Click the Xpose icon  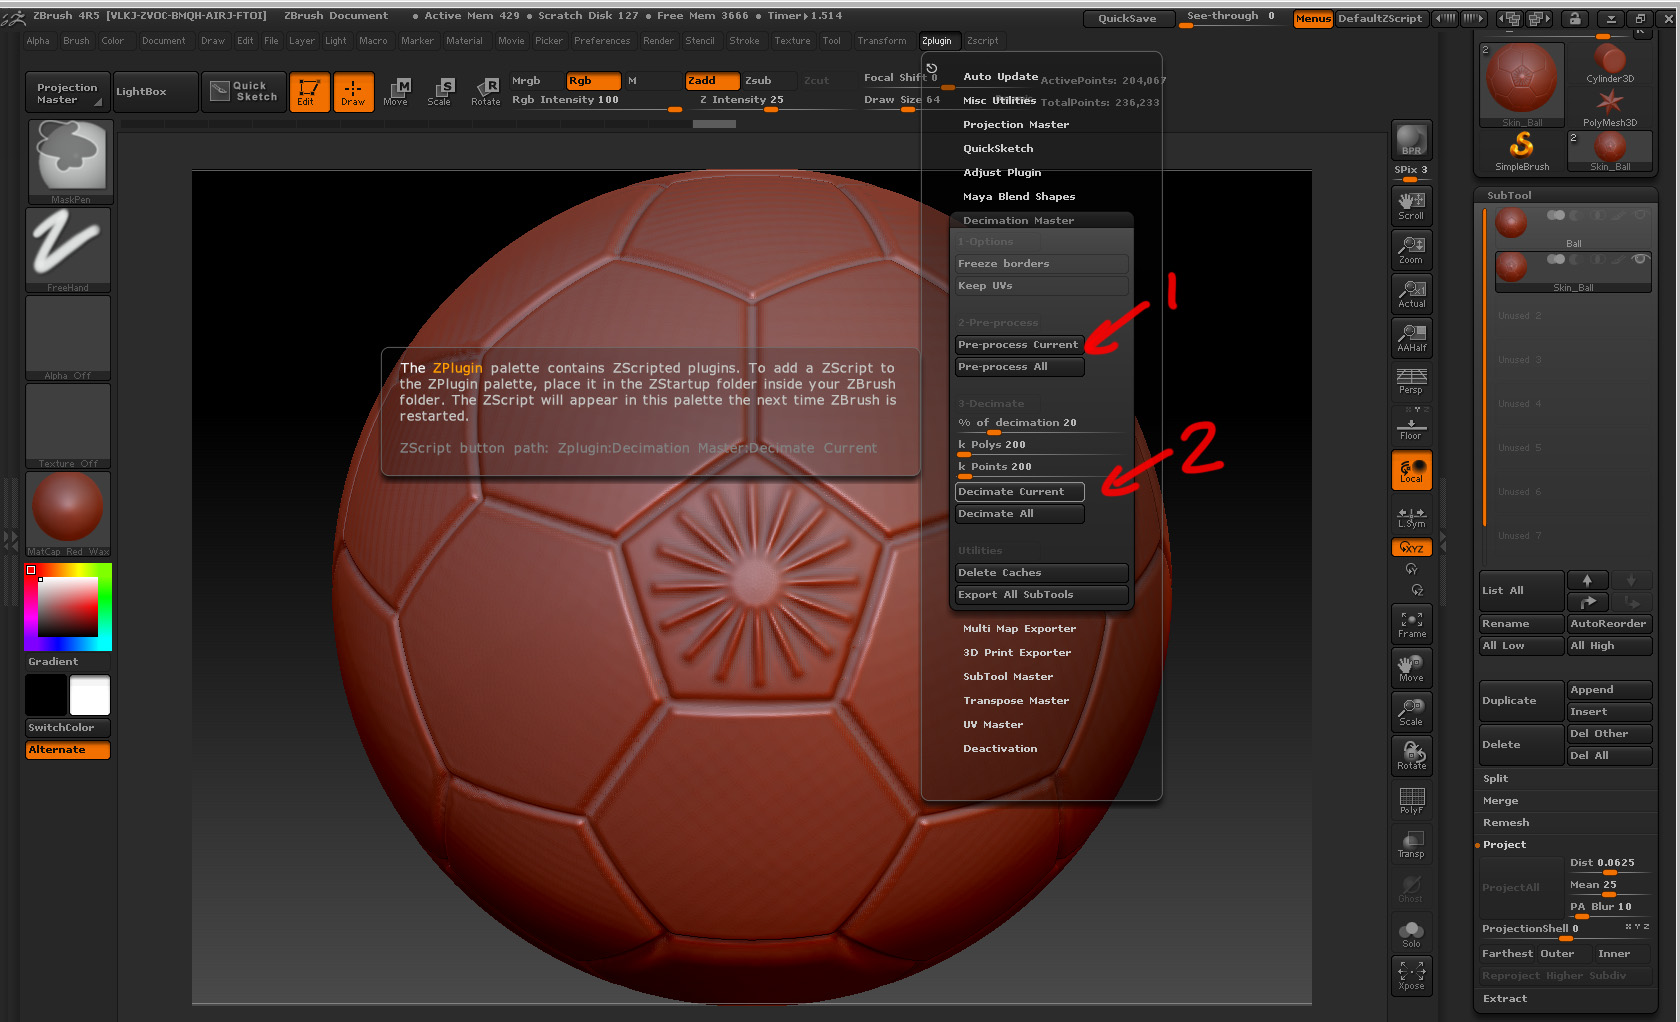(x=1411, y=976)
